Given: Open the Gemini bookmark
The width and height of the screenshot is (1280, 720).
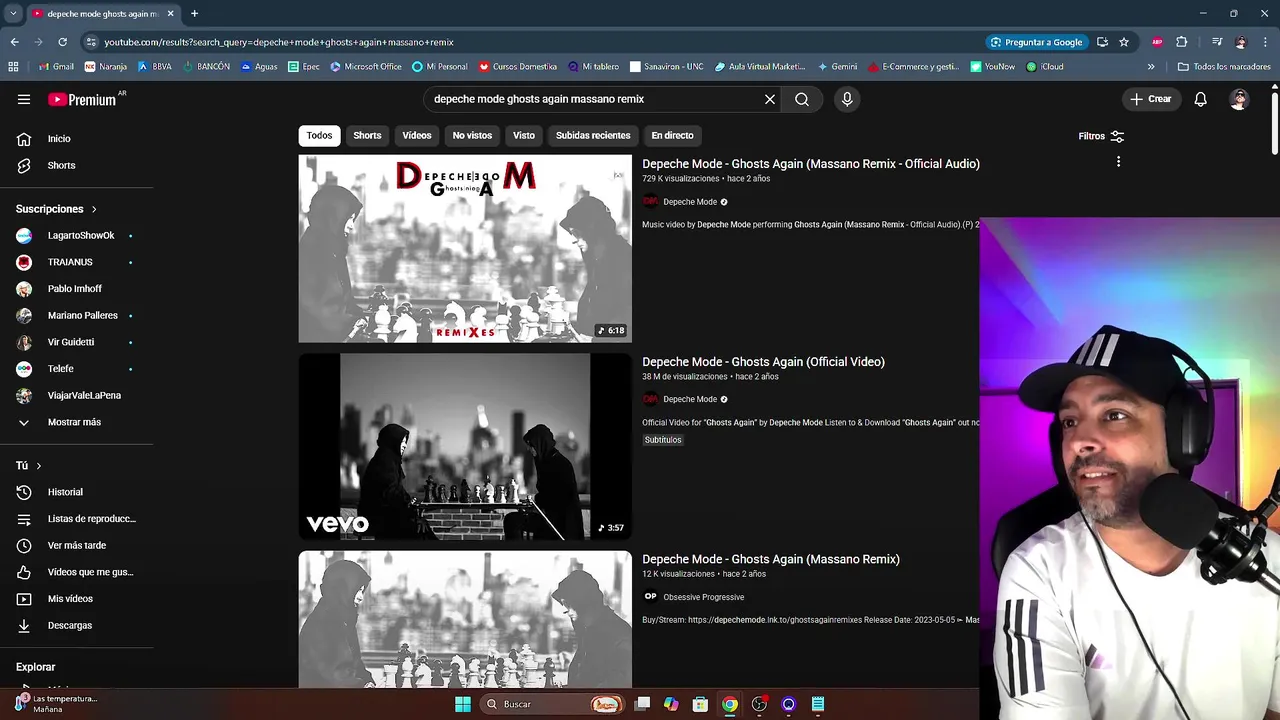Looking at the screenshot, I should click(838, 67).
